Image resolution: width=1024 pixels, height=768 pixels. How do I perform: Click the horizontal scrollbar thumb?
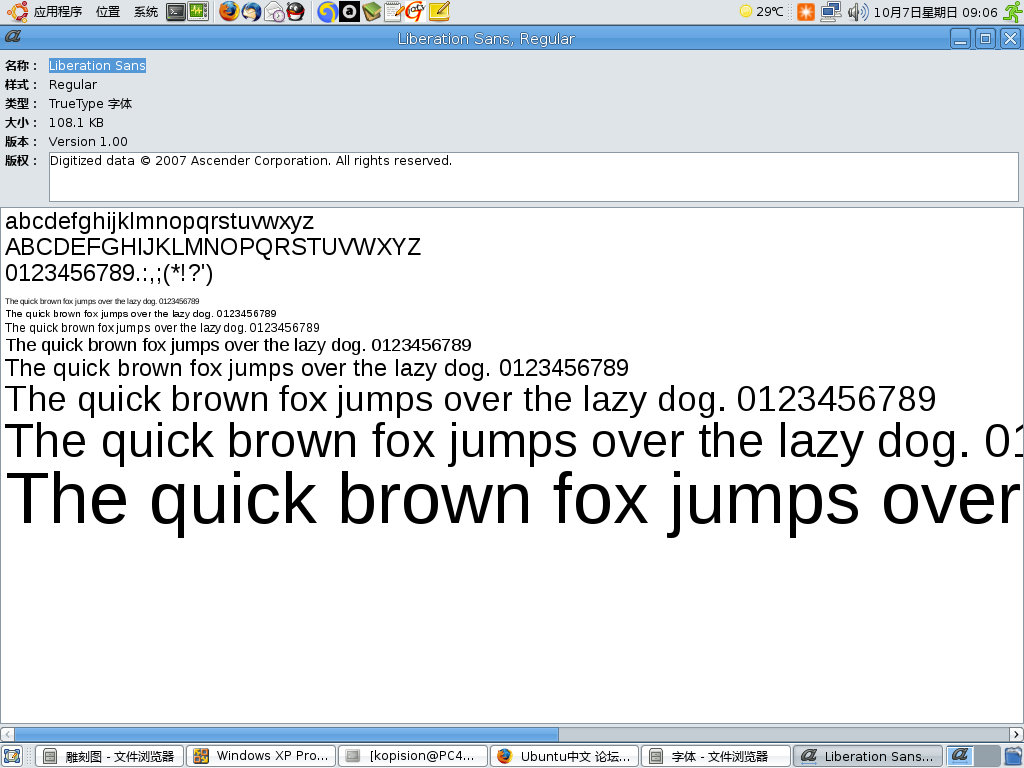286,734
